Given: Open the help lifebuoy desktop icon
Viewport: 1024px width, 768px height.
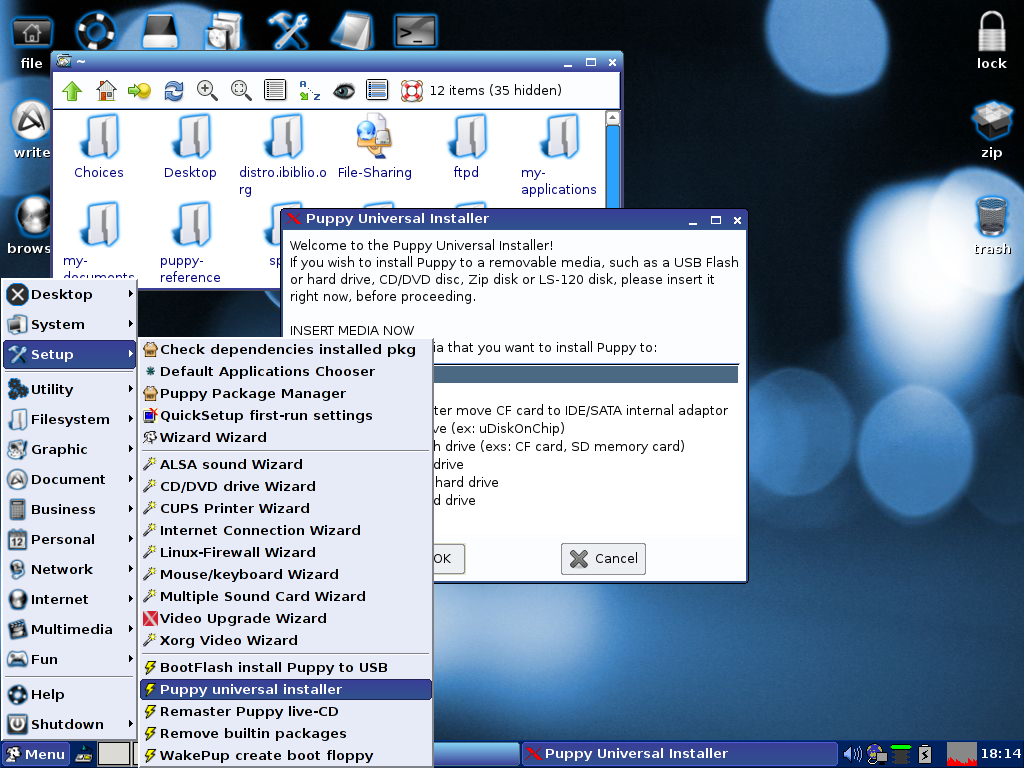Looking at the screenshot, I should [95, 30].
